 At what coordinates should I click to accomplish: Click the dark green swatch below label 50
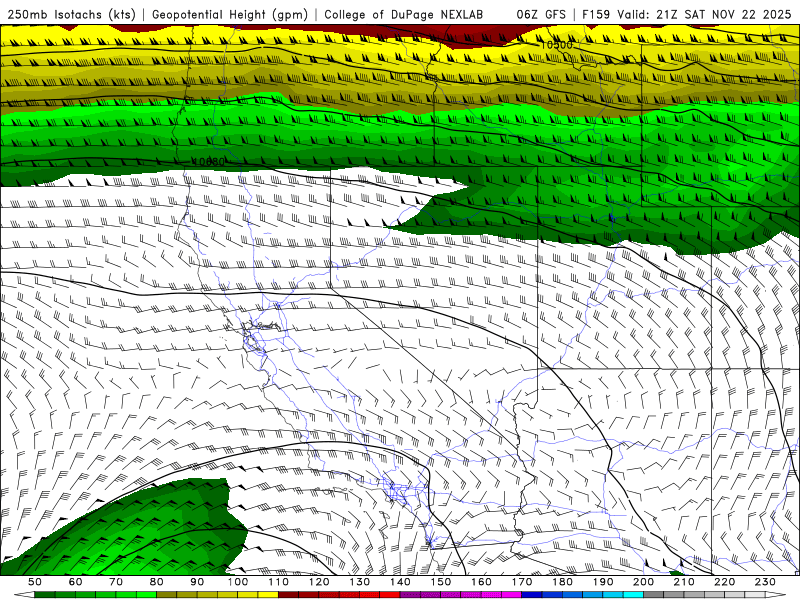[x=45, y=595]
